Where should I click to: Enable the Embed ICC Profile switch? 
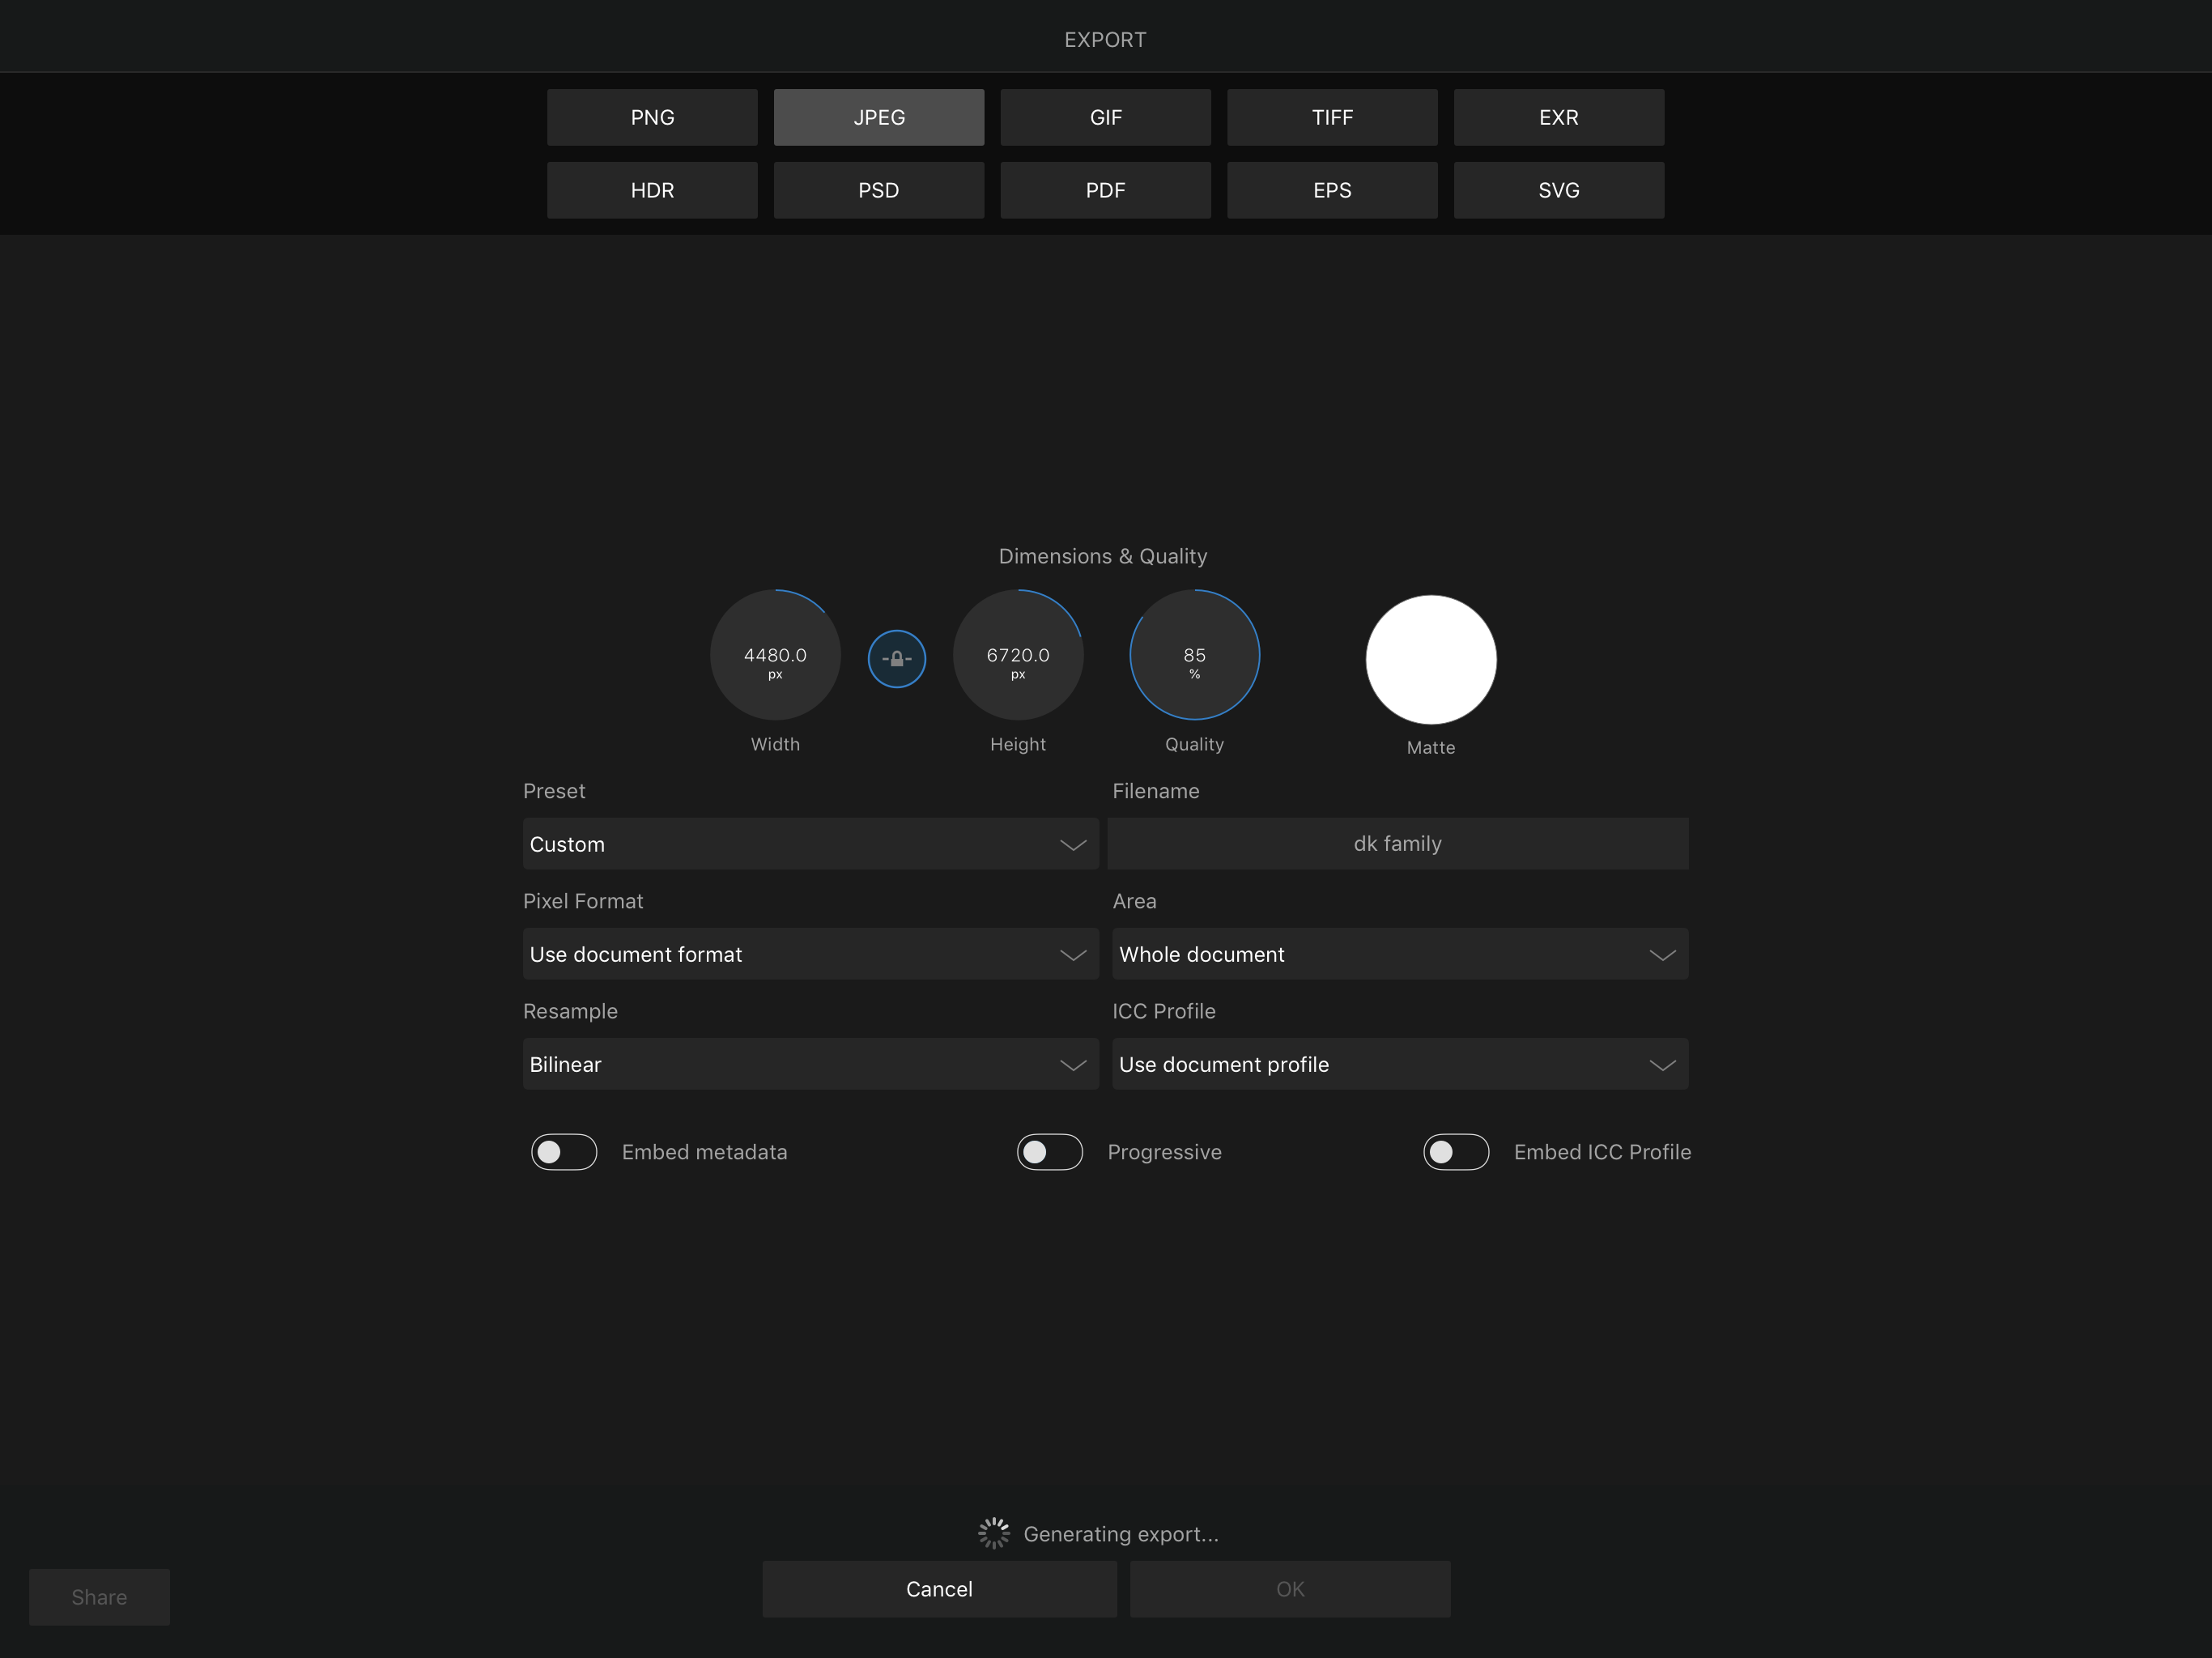click(x=1456, y=1152)
